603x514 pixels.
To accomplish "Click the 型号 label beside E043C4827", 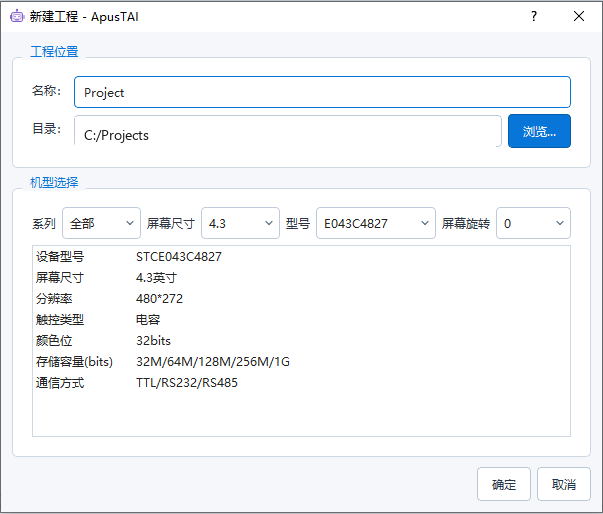I will 298,223.
